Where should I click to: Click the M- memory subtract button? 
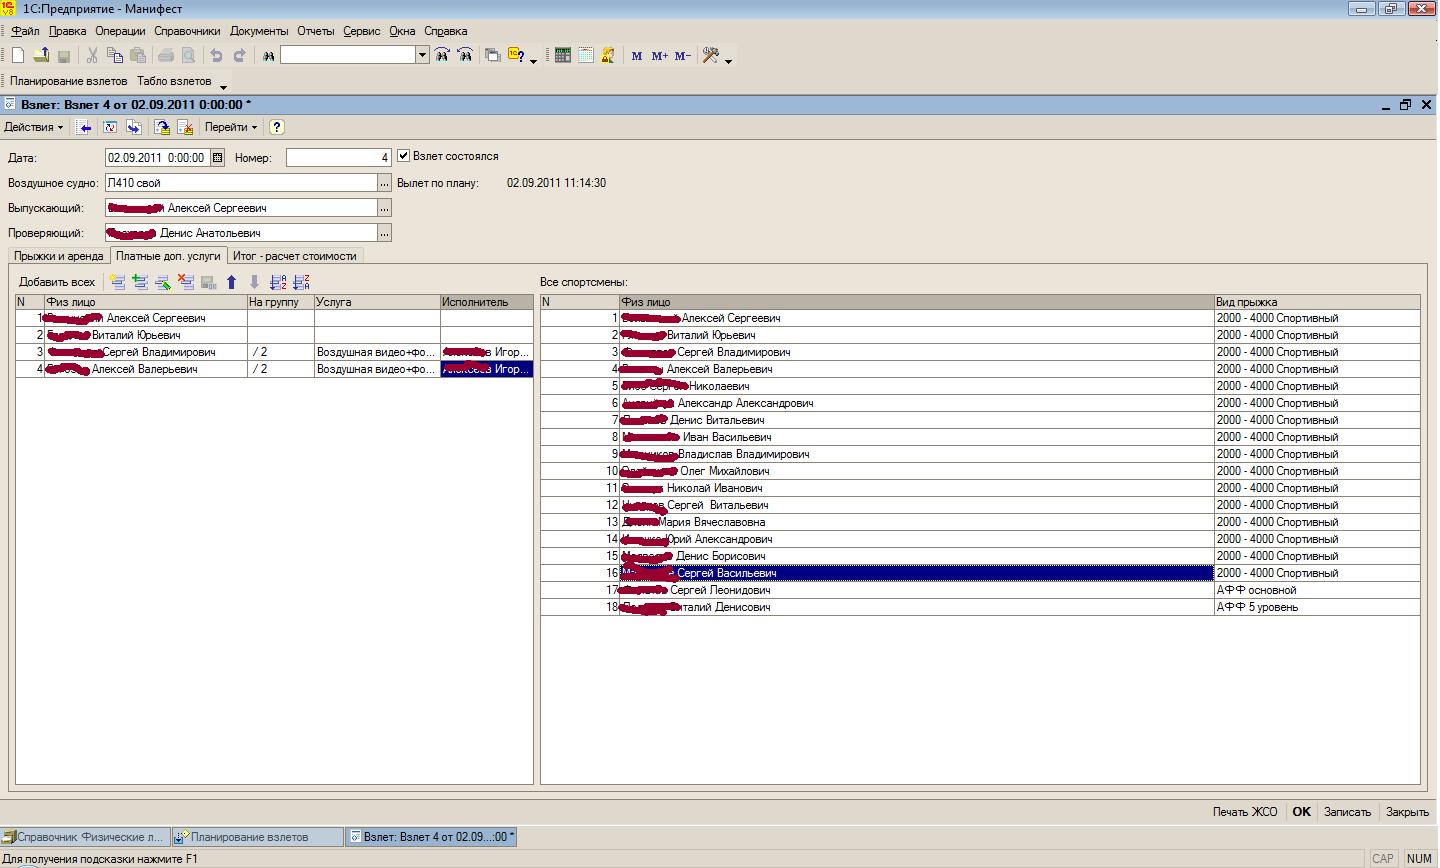[682, 56]
